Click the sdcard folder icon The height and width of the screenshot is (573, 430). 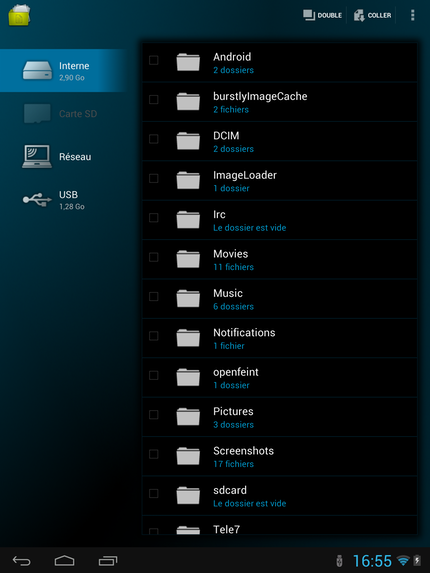[x=188, y=496]
